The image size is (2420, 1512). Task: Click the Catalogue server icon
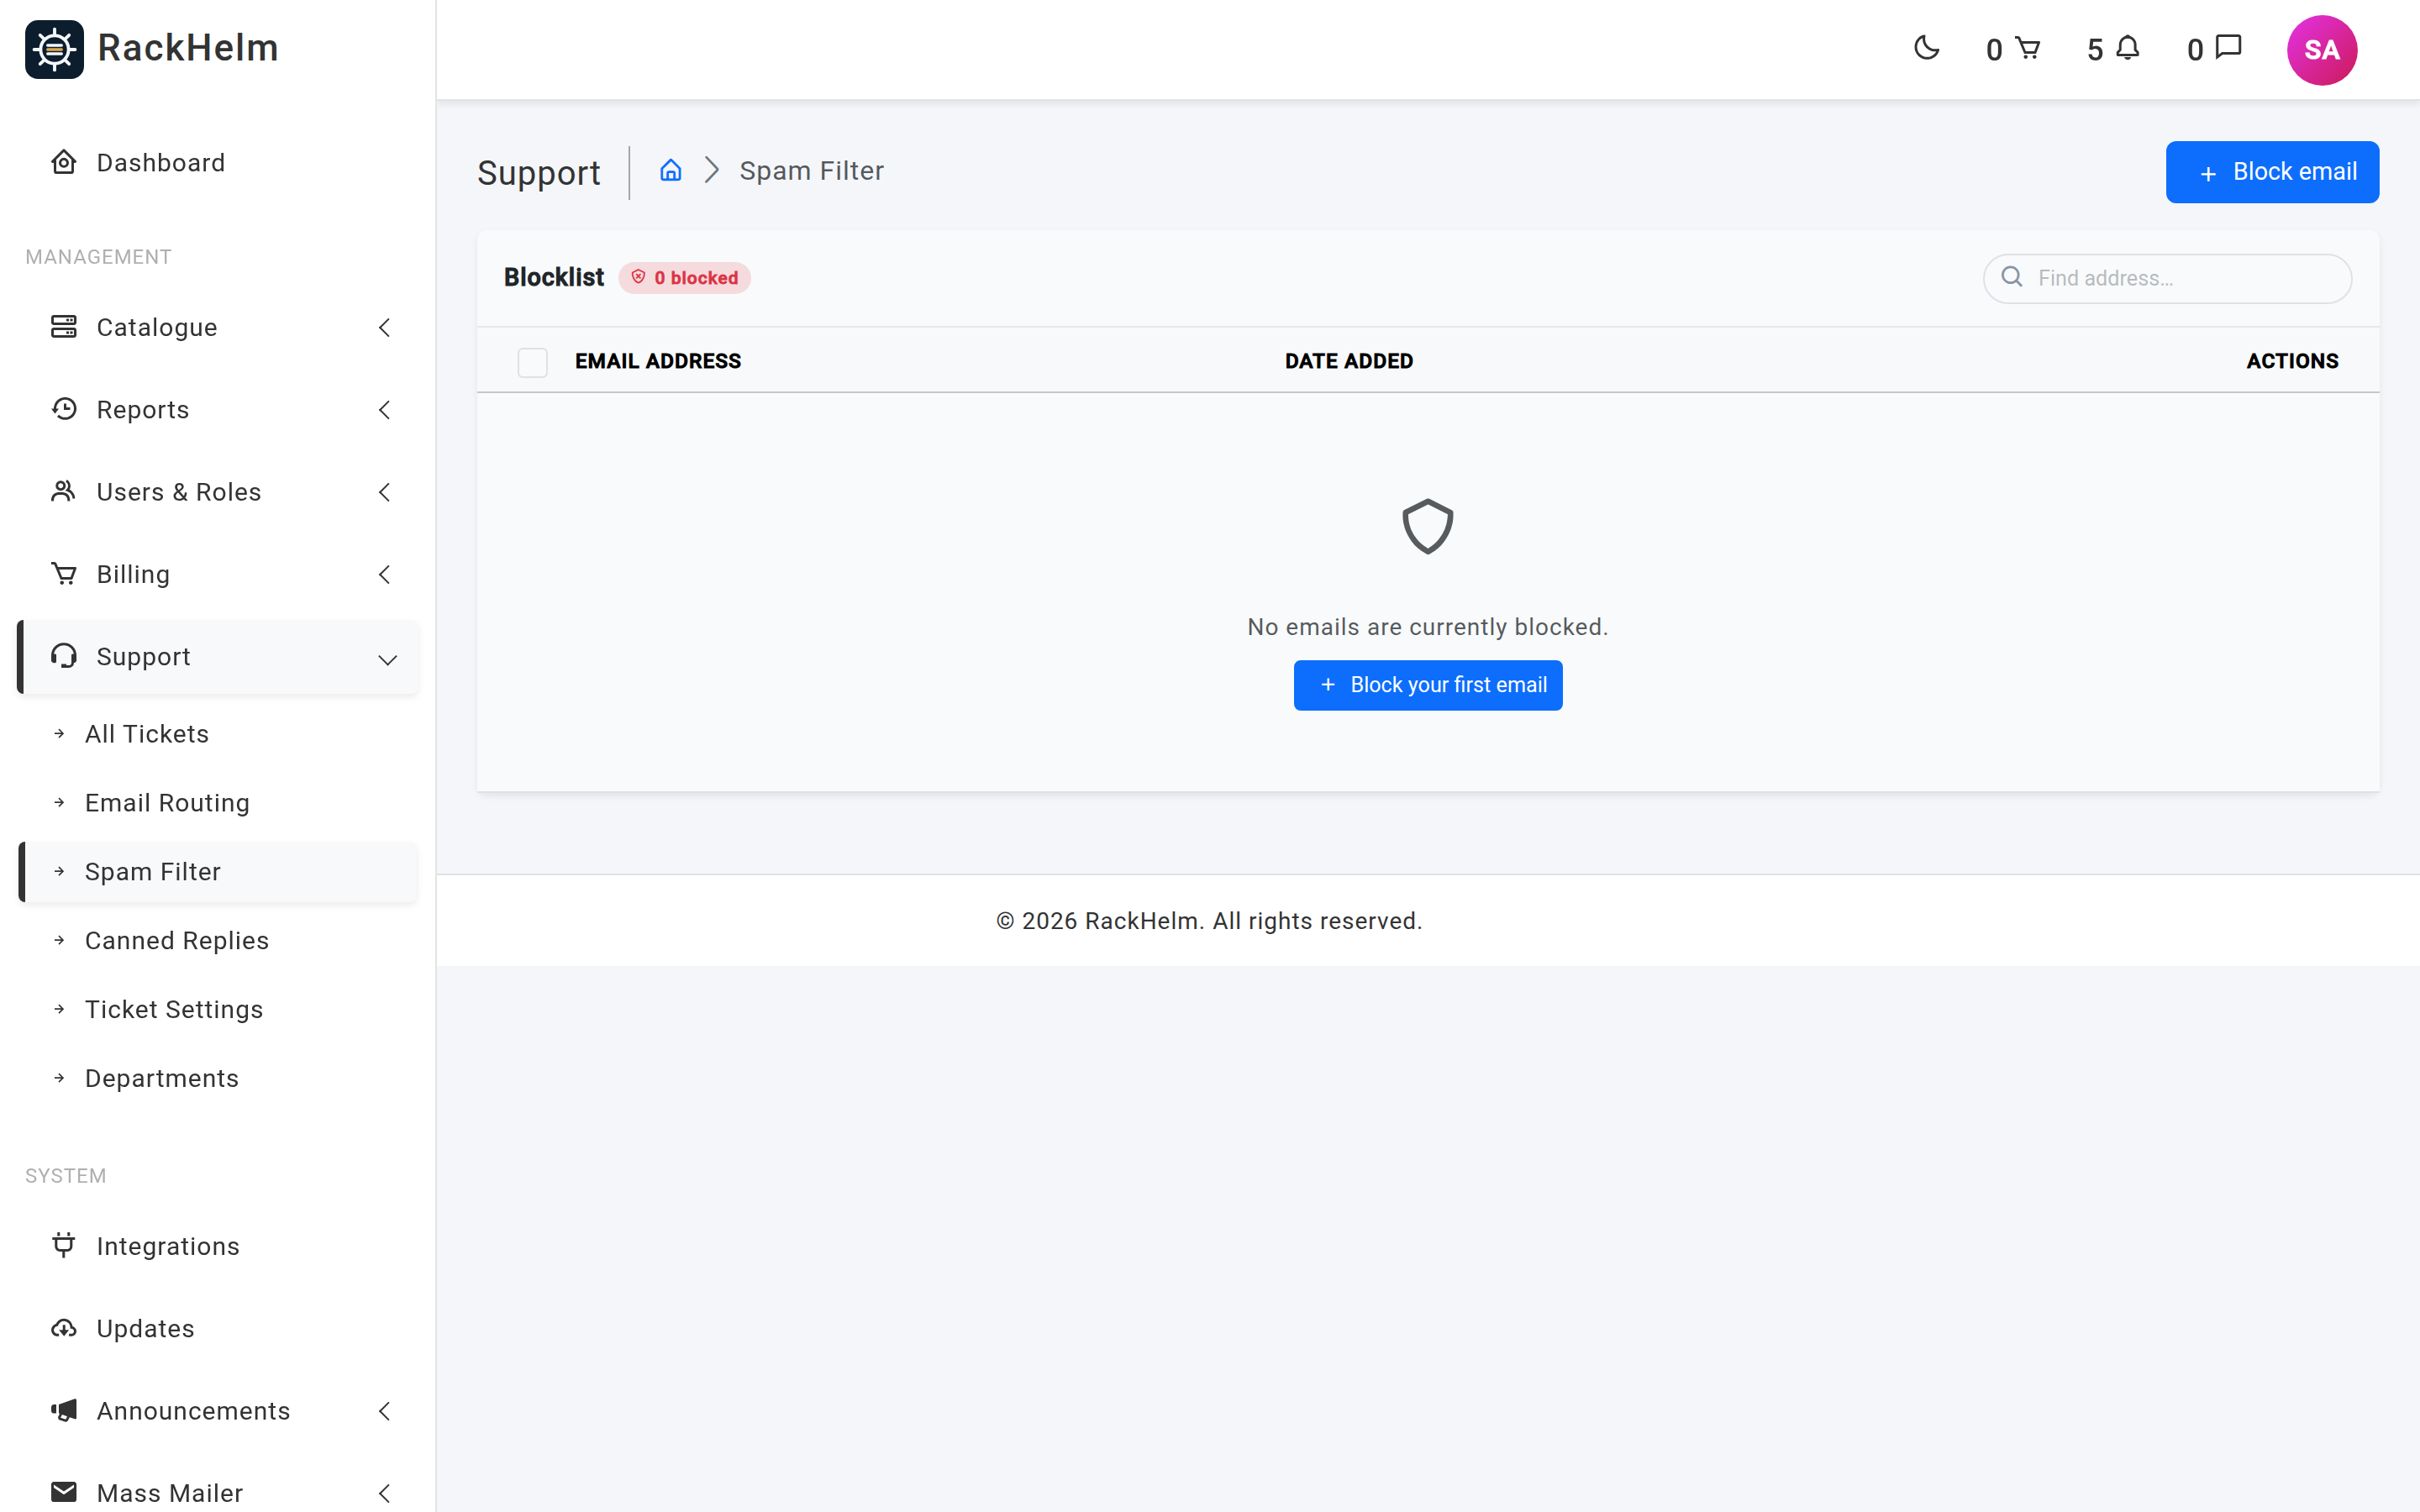(64, 327)
